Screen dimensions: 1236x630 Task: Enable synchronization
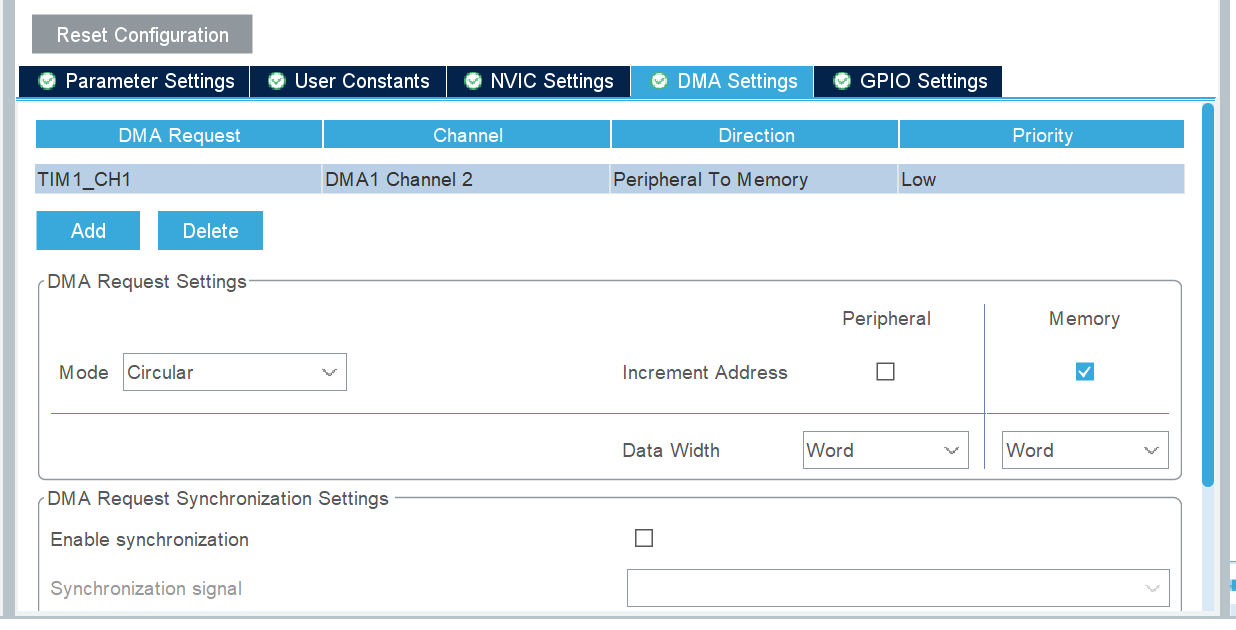coord(644,537)
